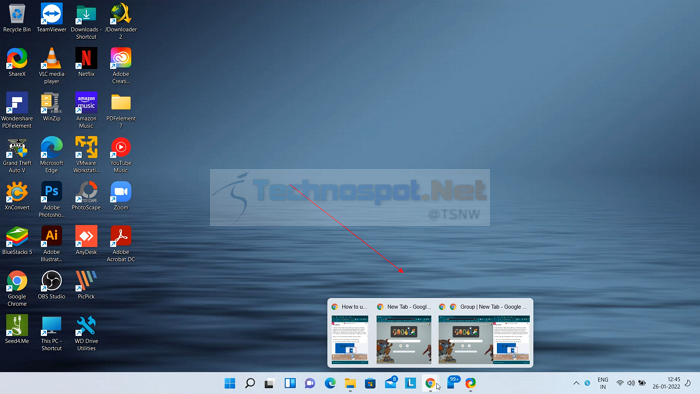Open ENG IN language switcher
The width and height of the screenshot is (700, 394).
(x=603, y=383)
